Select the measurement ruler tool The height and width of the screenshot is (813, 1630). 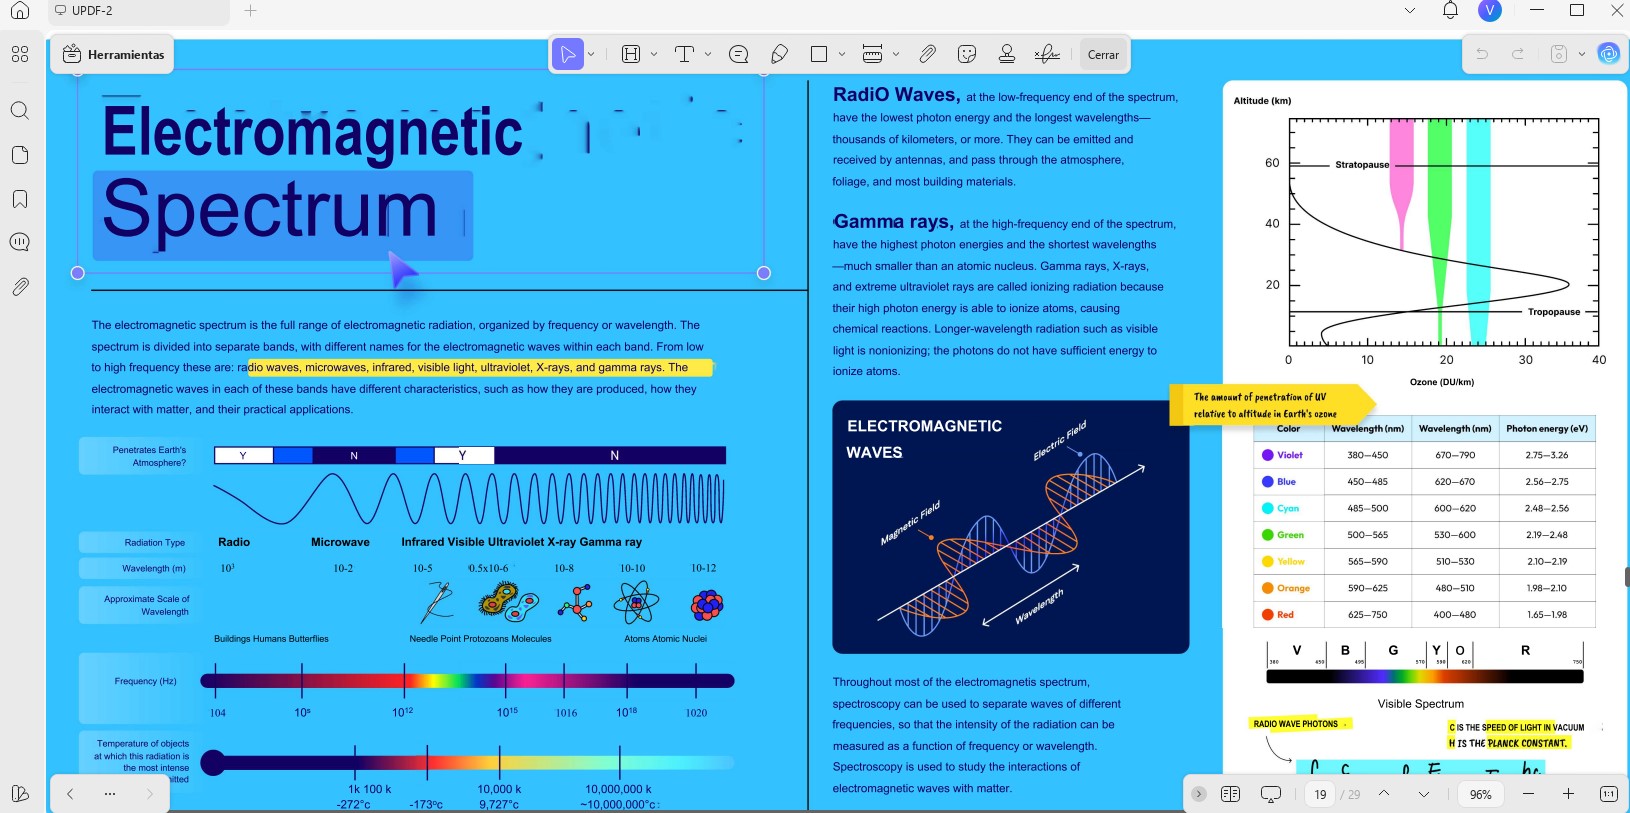click(872, 54)
